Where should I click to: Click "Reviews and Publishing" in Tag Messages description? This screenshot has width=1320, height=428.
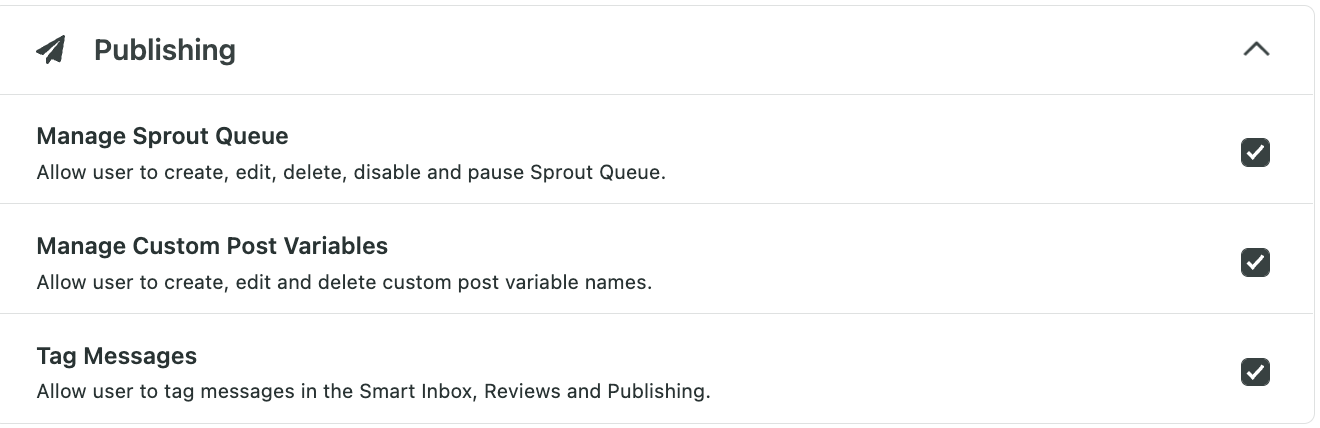(595, 391)
